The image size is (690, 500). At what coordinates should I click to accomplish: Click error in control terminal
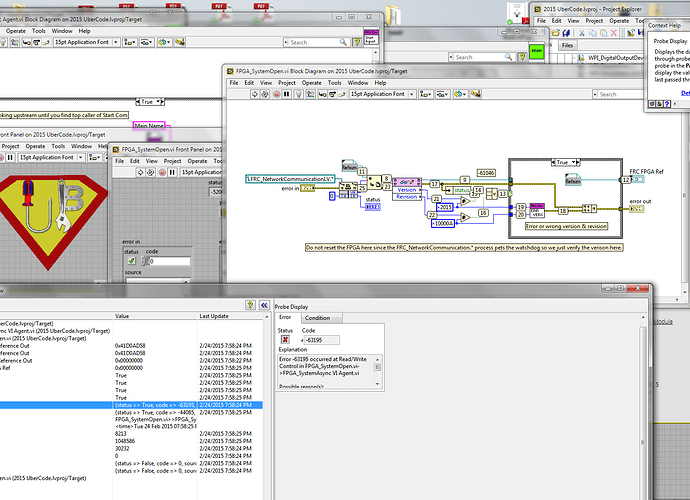pos(308,188)
